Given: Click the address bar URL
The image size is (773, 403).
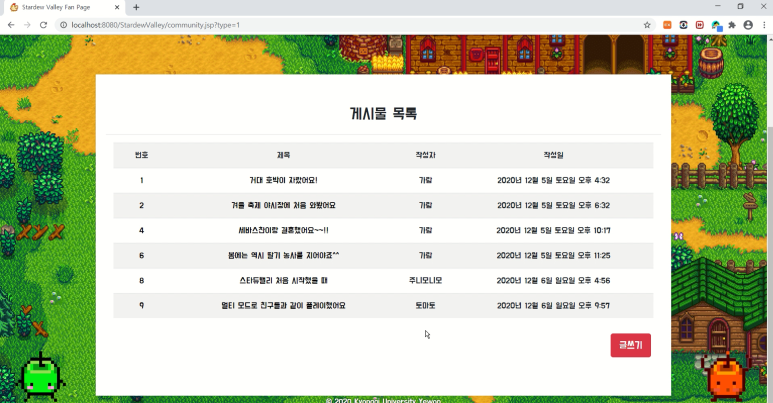Looking at the screenshot, I should coord(155,25).
